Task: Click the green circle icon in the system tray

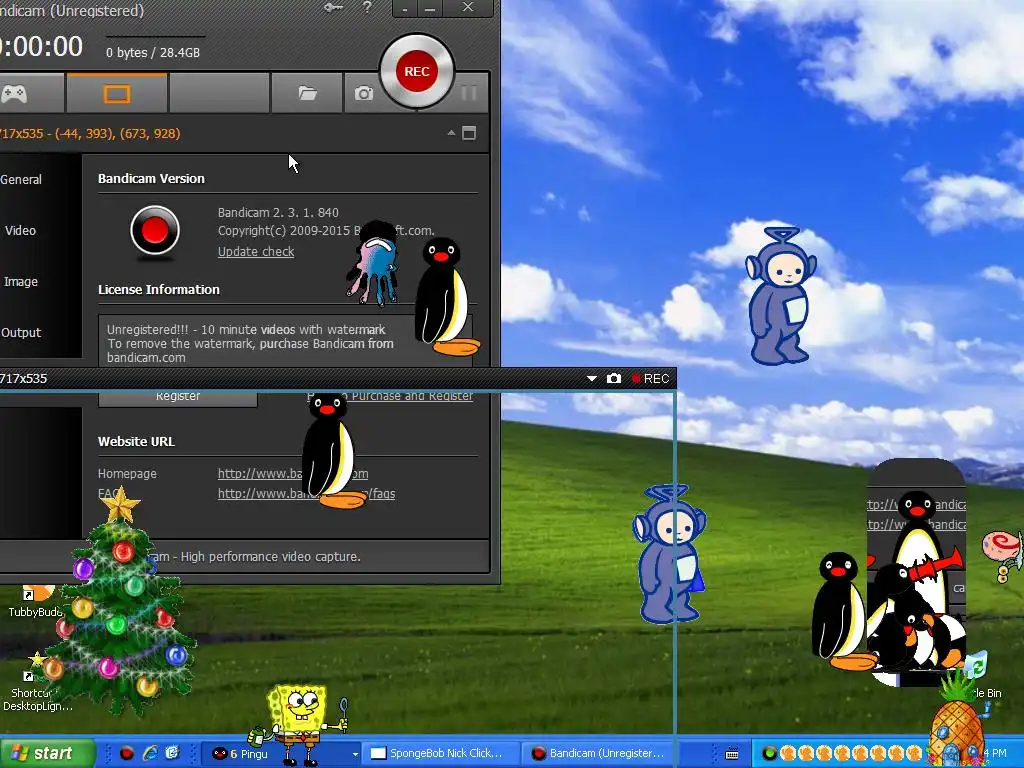Action: point(769,754)
